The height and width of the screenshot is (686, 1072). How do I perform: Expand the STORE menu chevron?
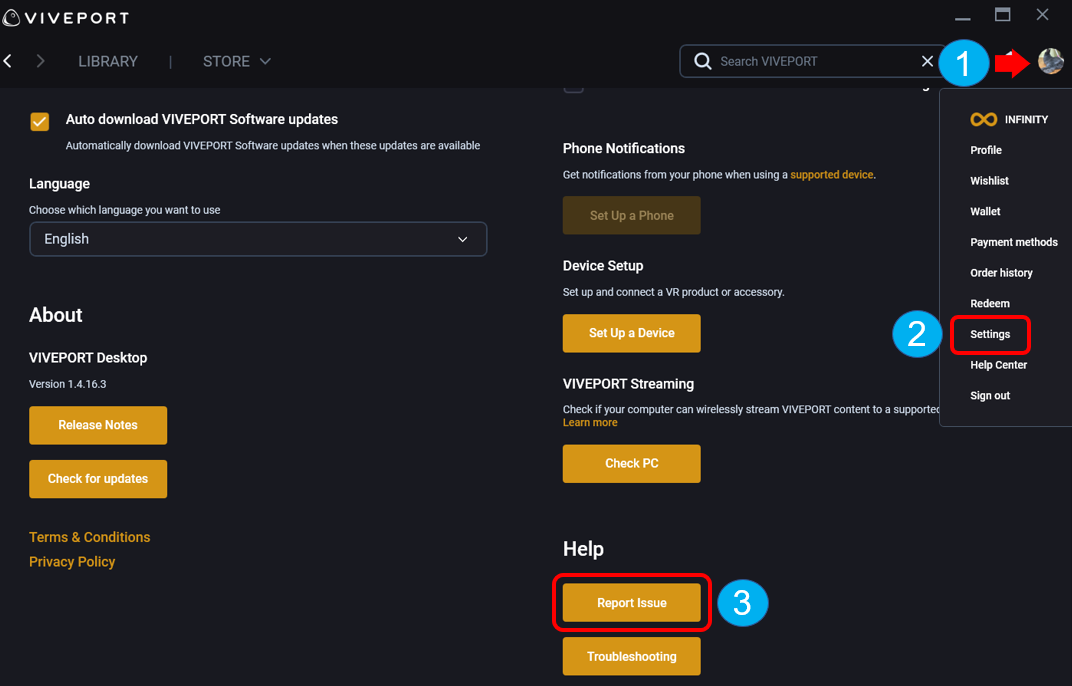pyautogui.click(x=265, y=62)
